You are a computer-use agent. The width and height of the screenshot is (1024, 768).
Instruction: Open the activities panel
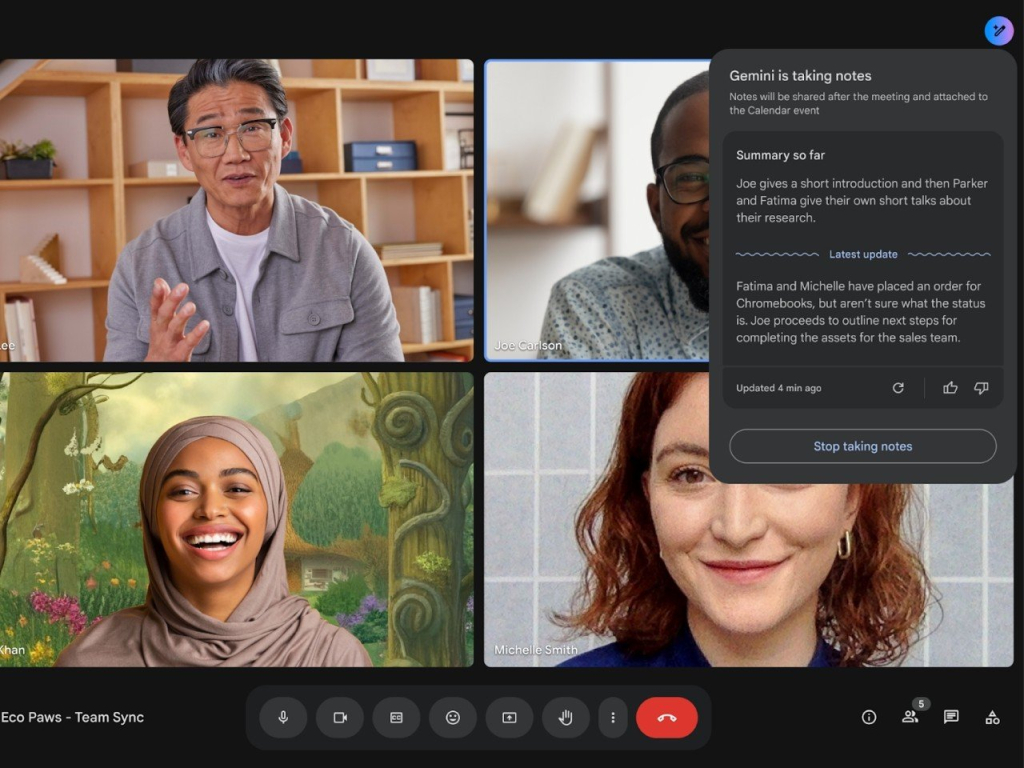(993, 717)
